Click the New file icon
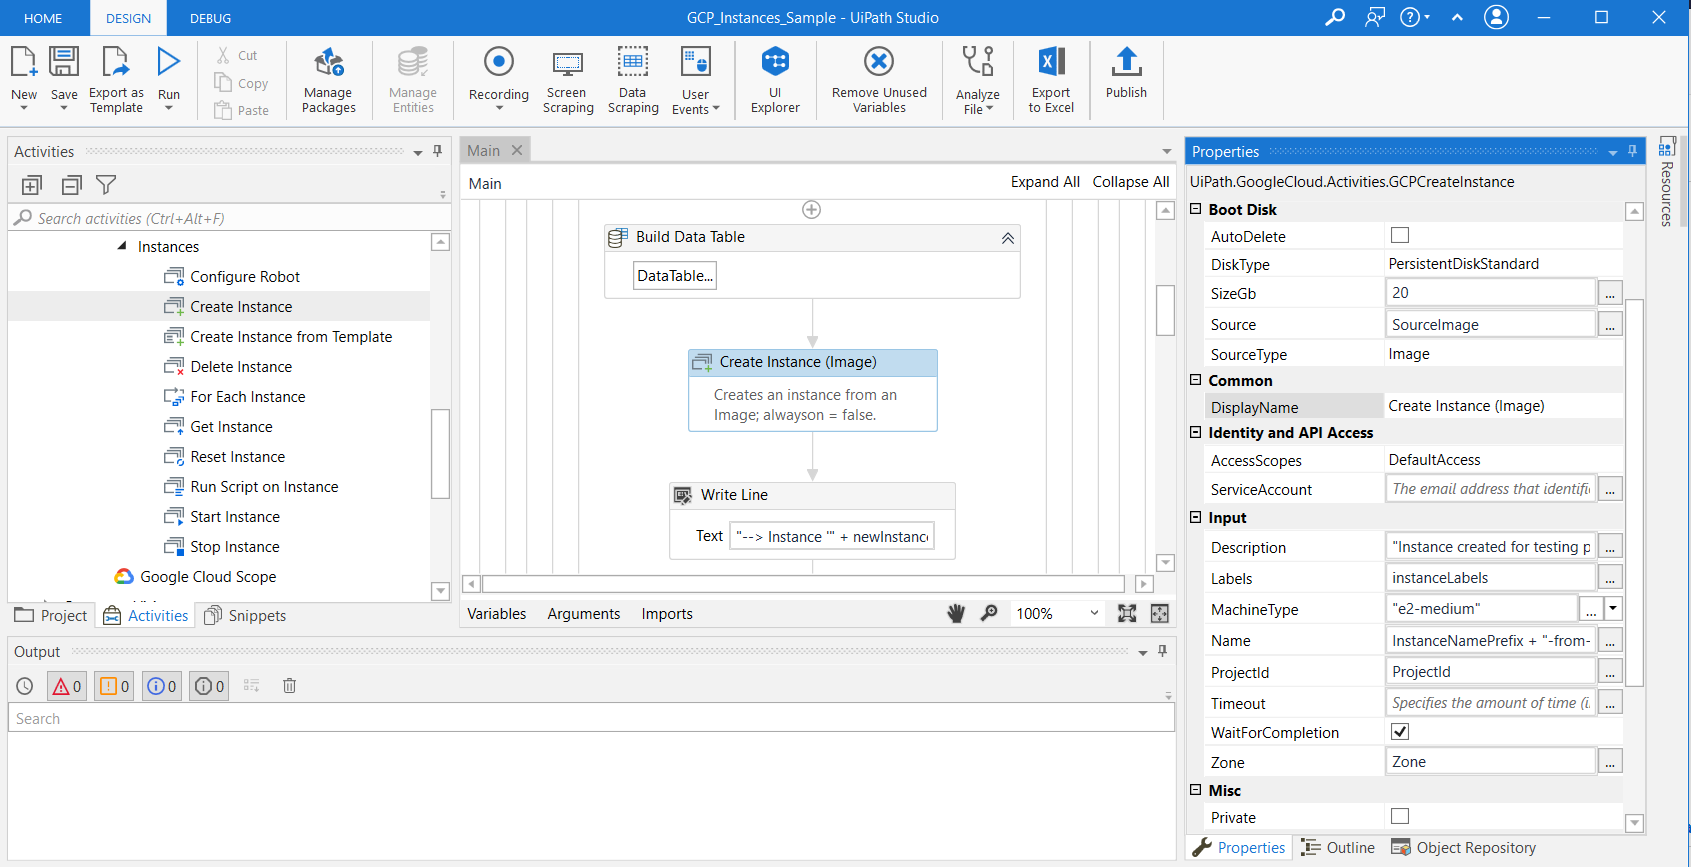Screen dimensions: 1691x867 pyautogui.click(x=24, y=62)
